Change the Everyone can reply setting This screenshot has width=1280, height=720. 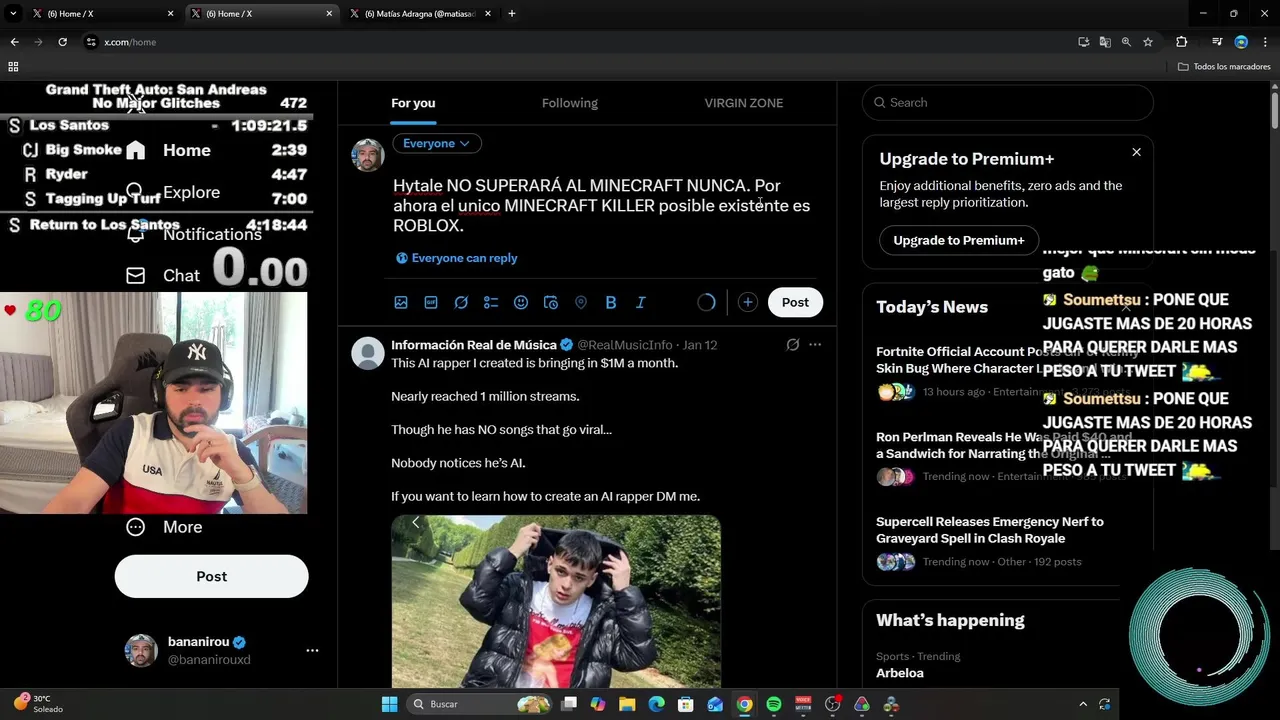tap(457, 258)
